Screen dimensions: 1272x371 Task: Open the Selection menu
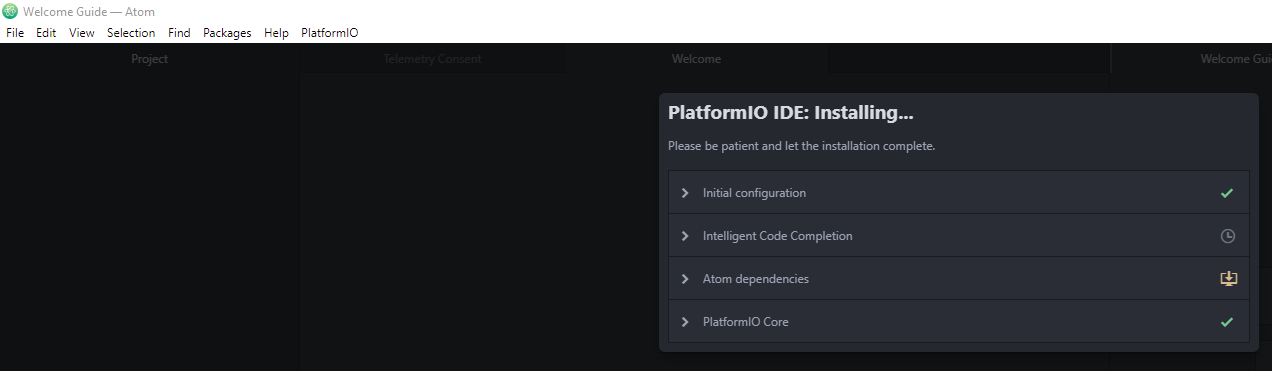click(131, 33)
